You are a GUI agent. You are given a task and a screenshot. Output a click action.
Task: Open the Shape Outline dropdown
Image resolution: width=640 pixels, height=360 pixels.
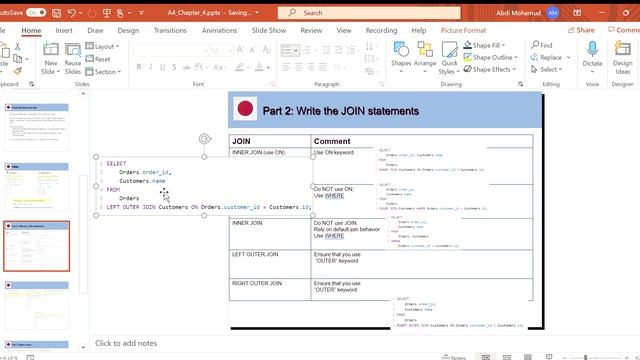click(491, 58)
